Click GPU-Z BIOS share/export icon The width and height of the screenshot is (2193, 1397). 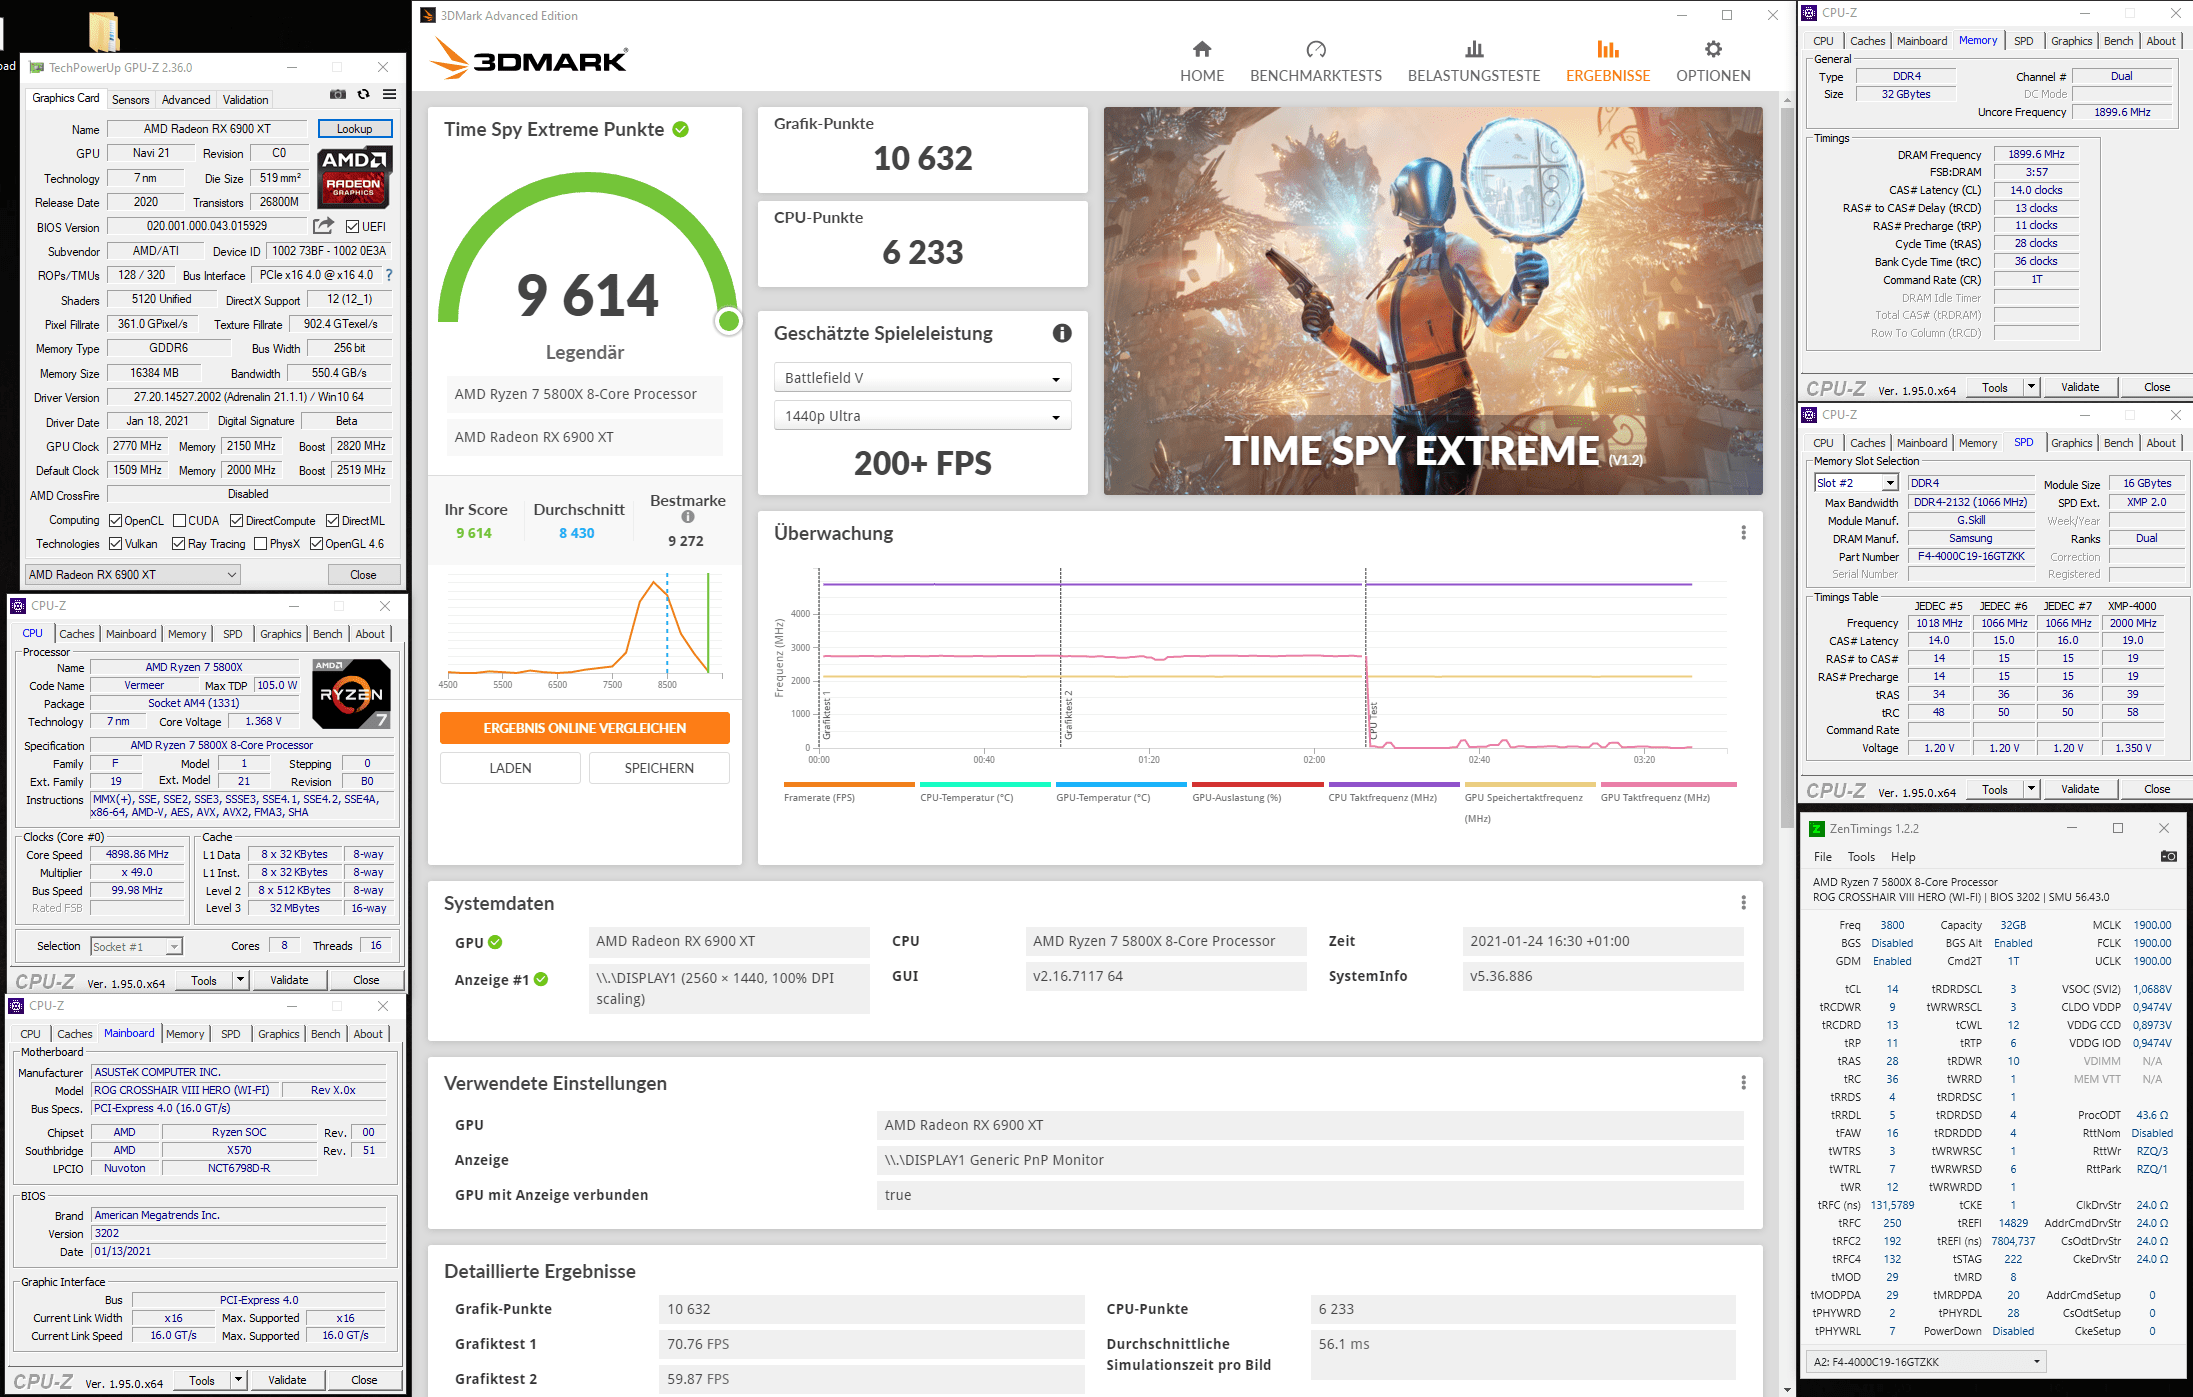323,226
